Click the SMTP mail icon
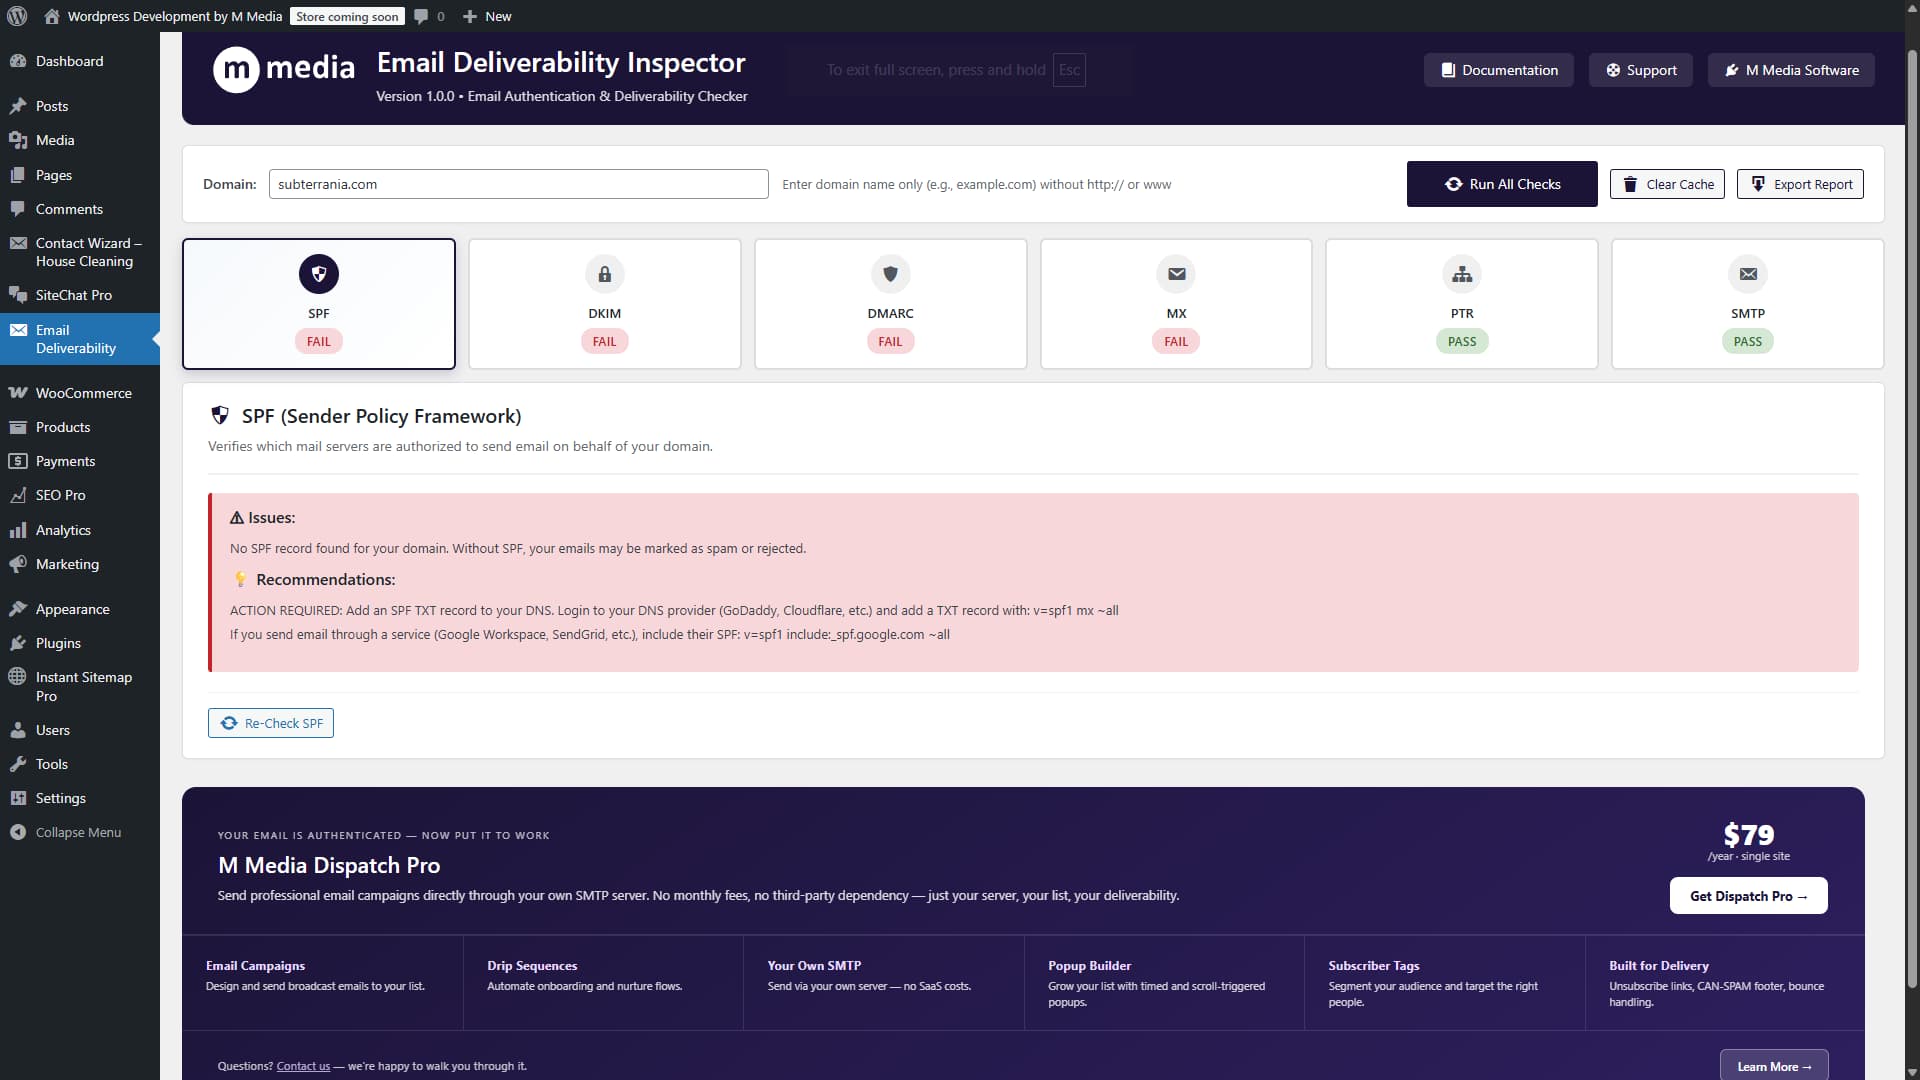 pos(1747,274)
